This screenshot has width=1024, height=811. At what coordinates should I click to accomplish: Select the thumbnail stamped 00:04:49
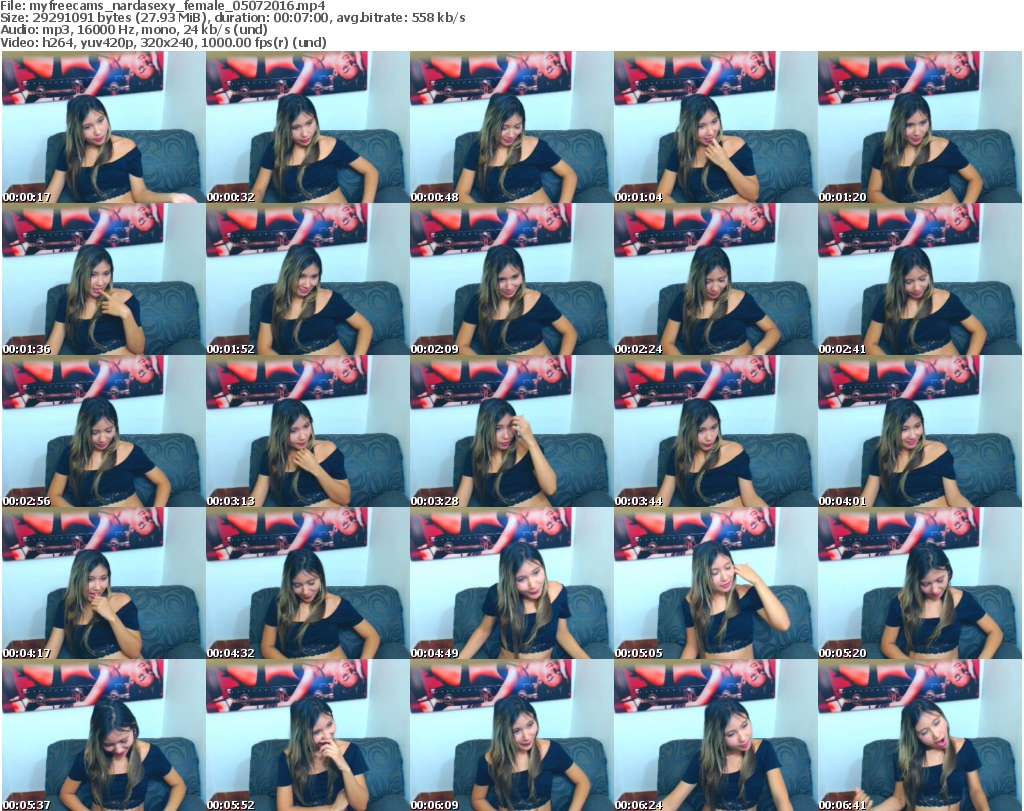(511, 584)
